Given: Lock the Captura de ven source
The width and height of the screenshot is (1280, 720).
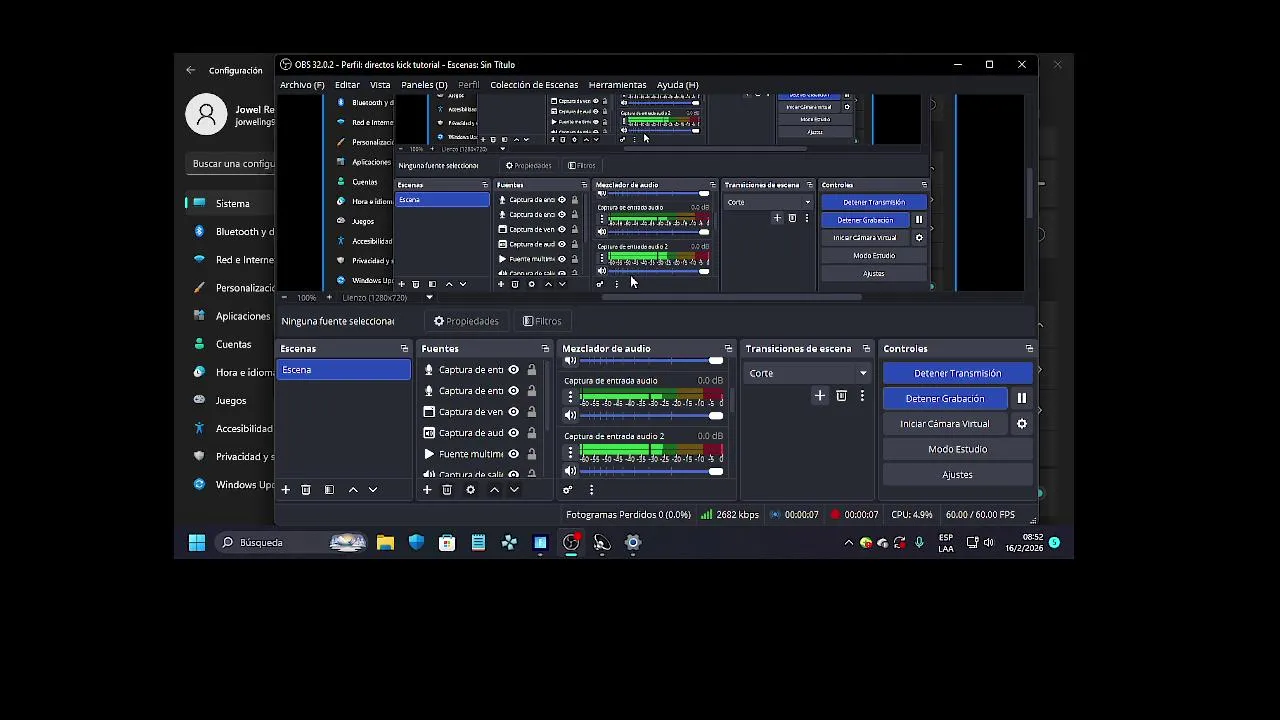Looking at the screenshot, I should pyautogui.click(x=532, y=412).
